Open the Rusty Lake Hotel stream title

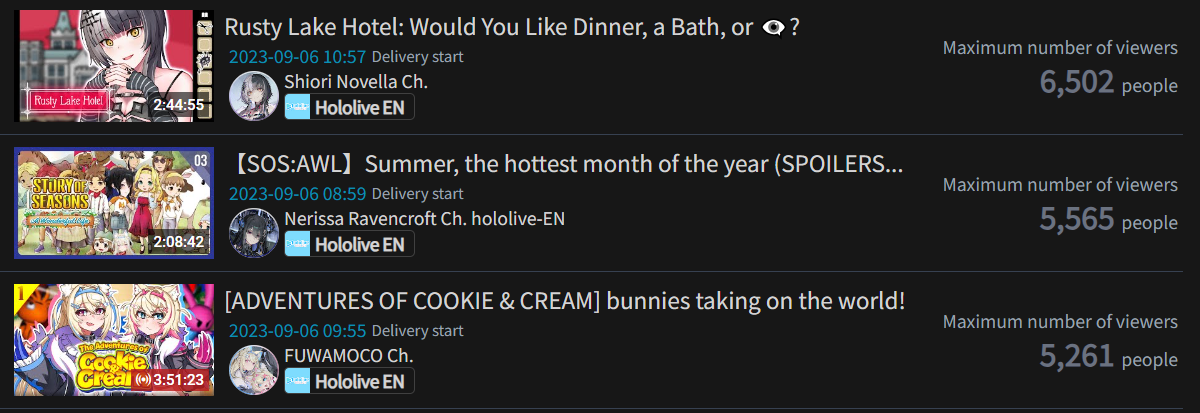(x=512, y=27)
